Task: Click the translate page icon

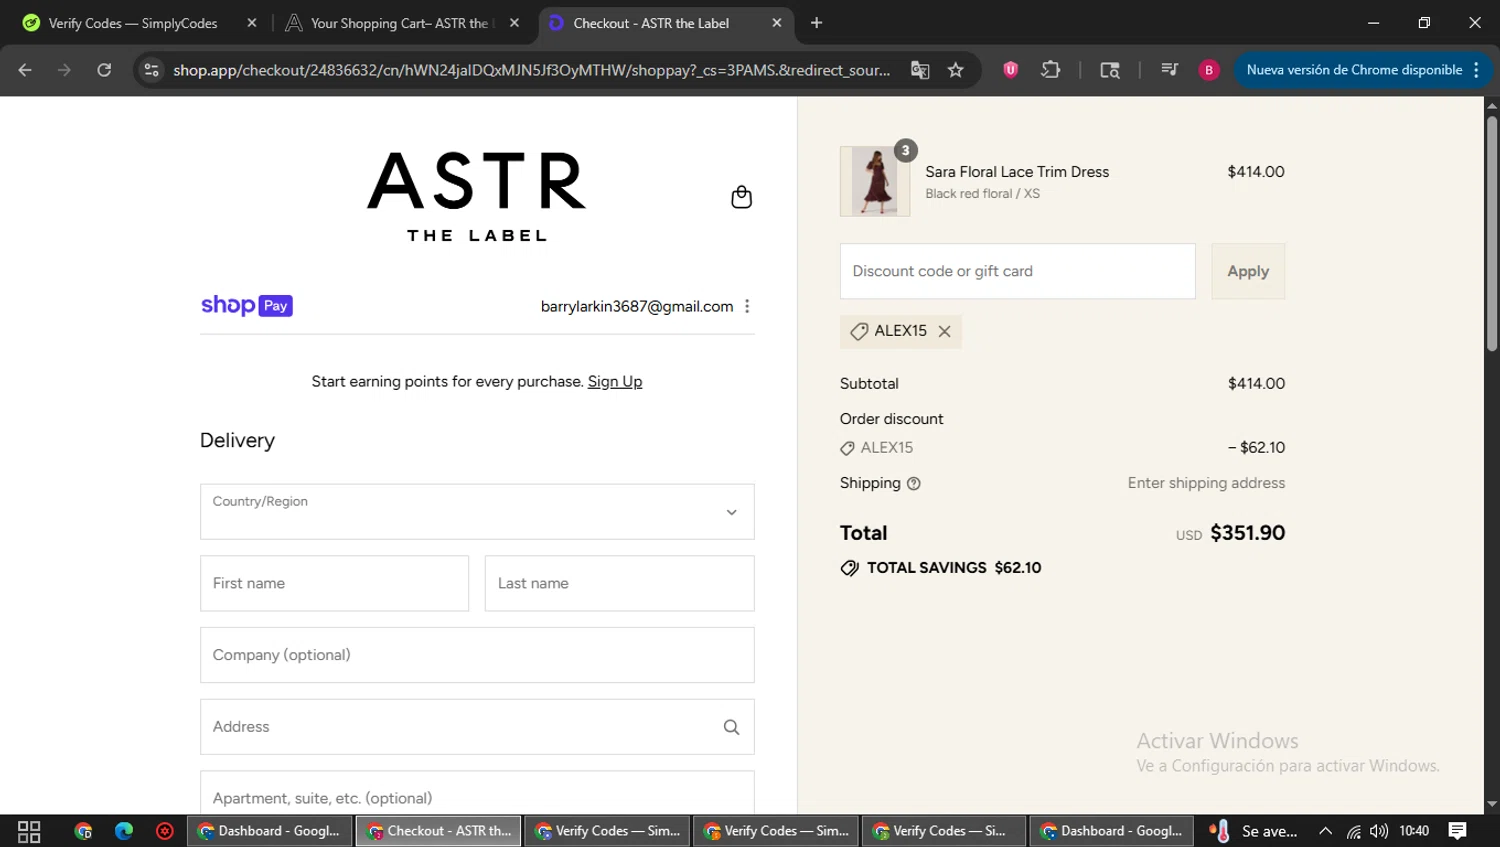Action: pos(920,70)
